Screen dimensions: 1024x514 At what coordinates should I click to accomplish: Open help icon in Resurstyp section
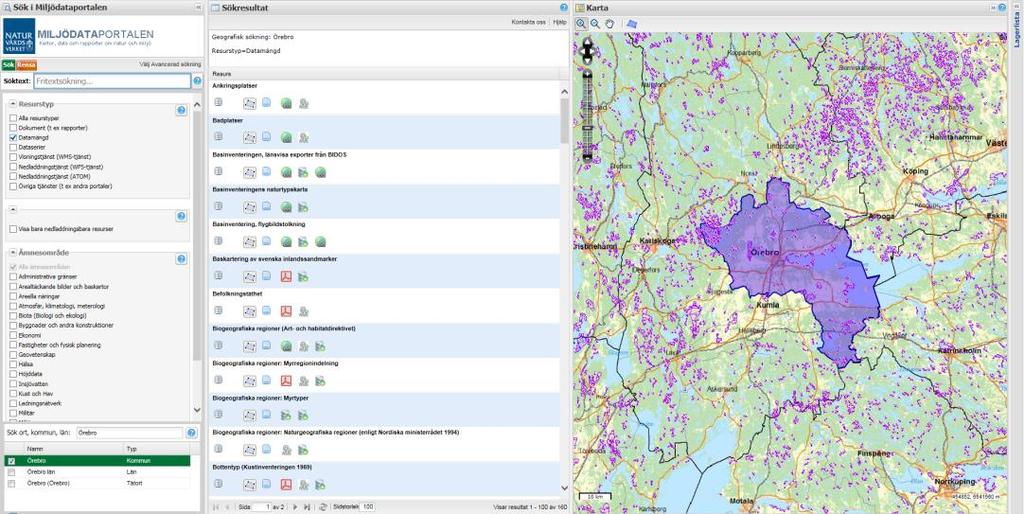point(182,110)
